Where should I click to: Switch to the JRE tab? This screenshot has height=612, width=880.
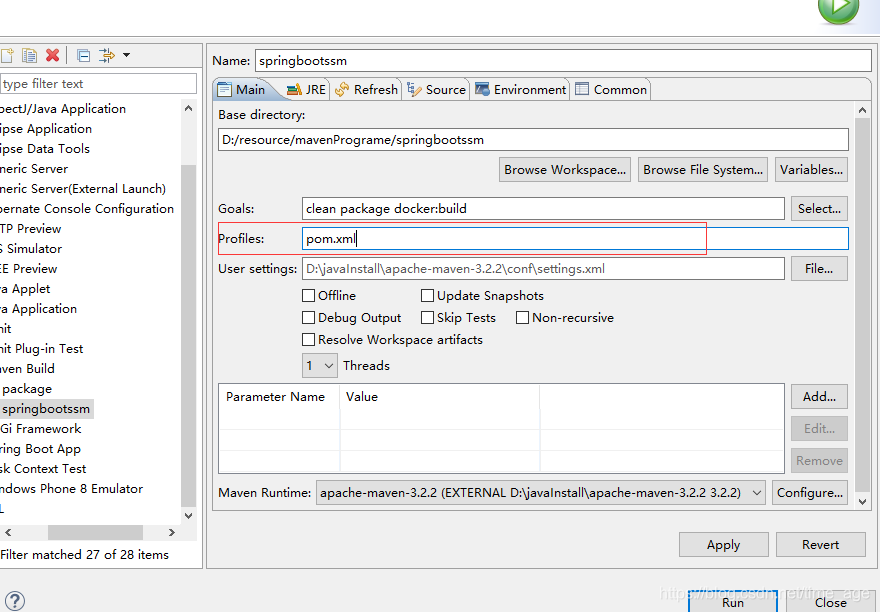(306, 90)
